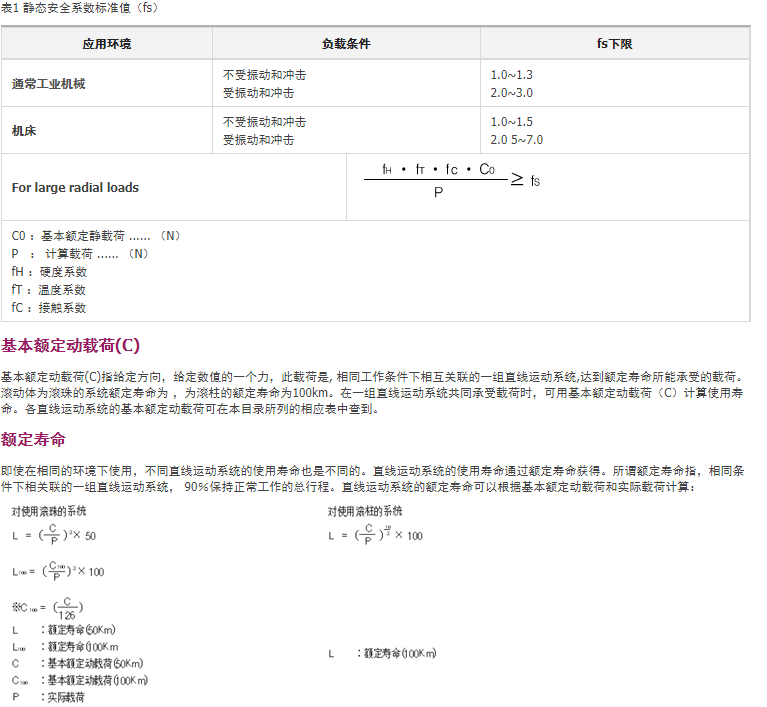Select the For large radial loads cell

click(x=75, y=188)
